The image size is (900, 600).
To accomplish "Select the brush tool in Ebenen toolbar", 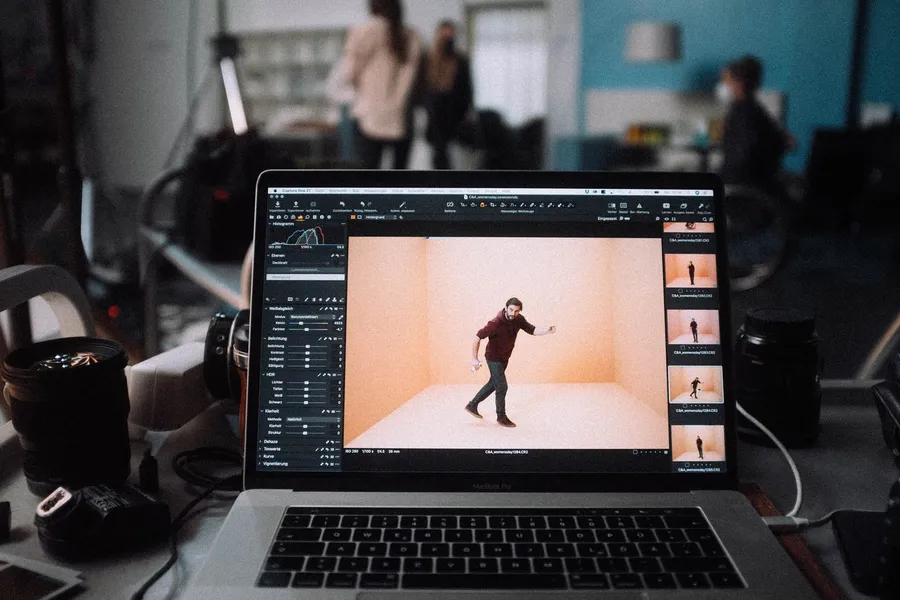I will [307, 300].
